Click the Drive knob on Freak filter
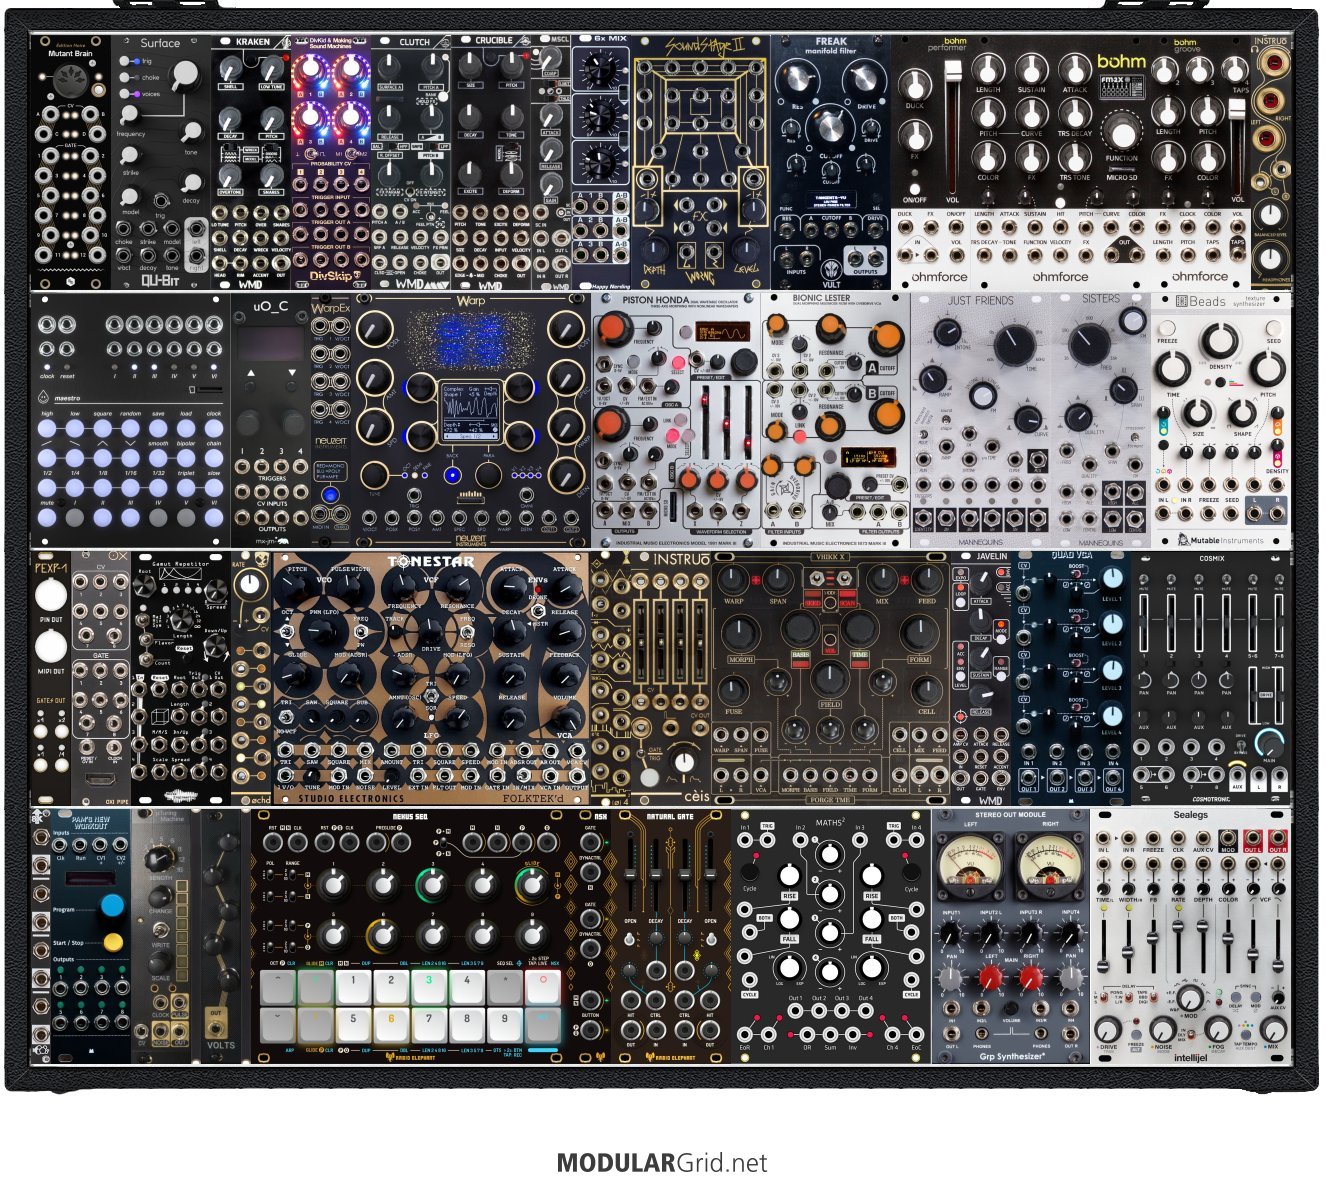1326x1184 pixels. [866, 79]
